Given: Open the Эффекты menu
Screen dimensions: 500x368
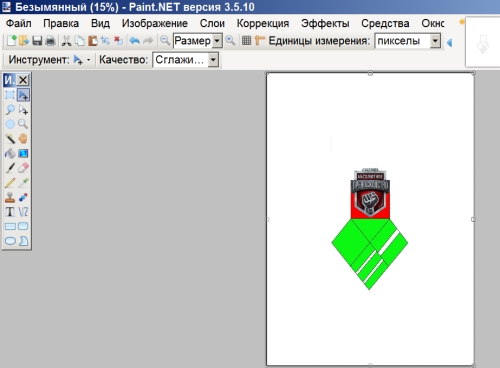Looking at the screenshot, I should pyautogui.click(x=325, y=23).
